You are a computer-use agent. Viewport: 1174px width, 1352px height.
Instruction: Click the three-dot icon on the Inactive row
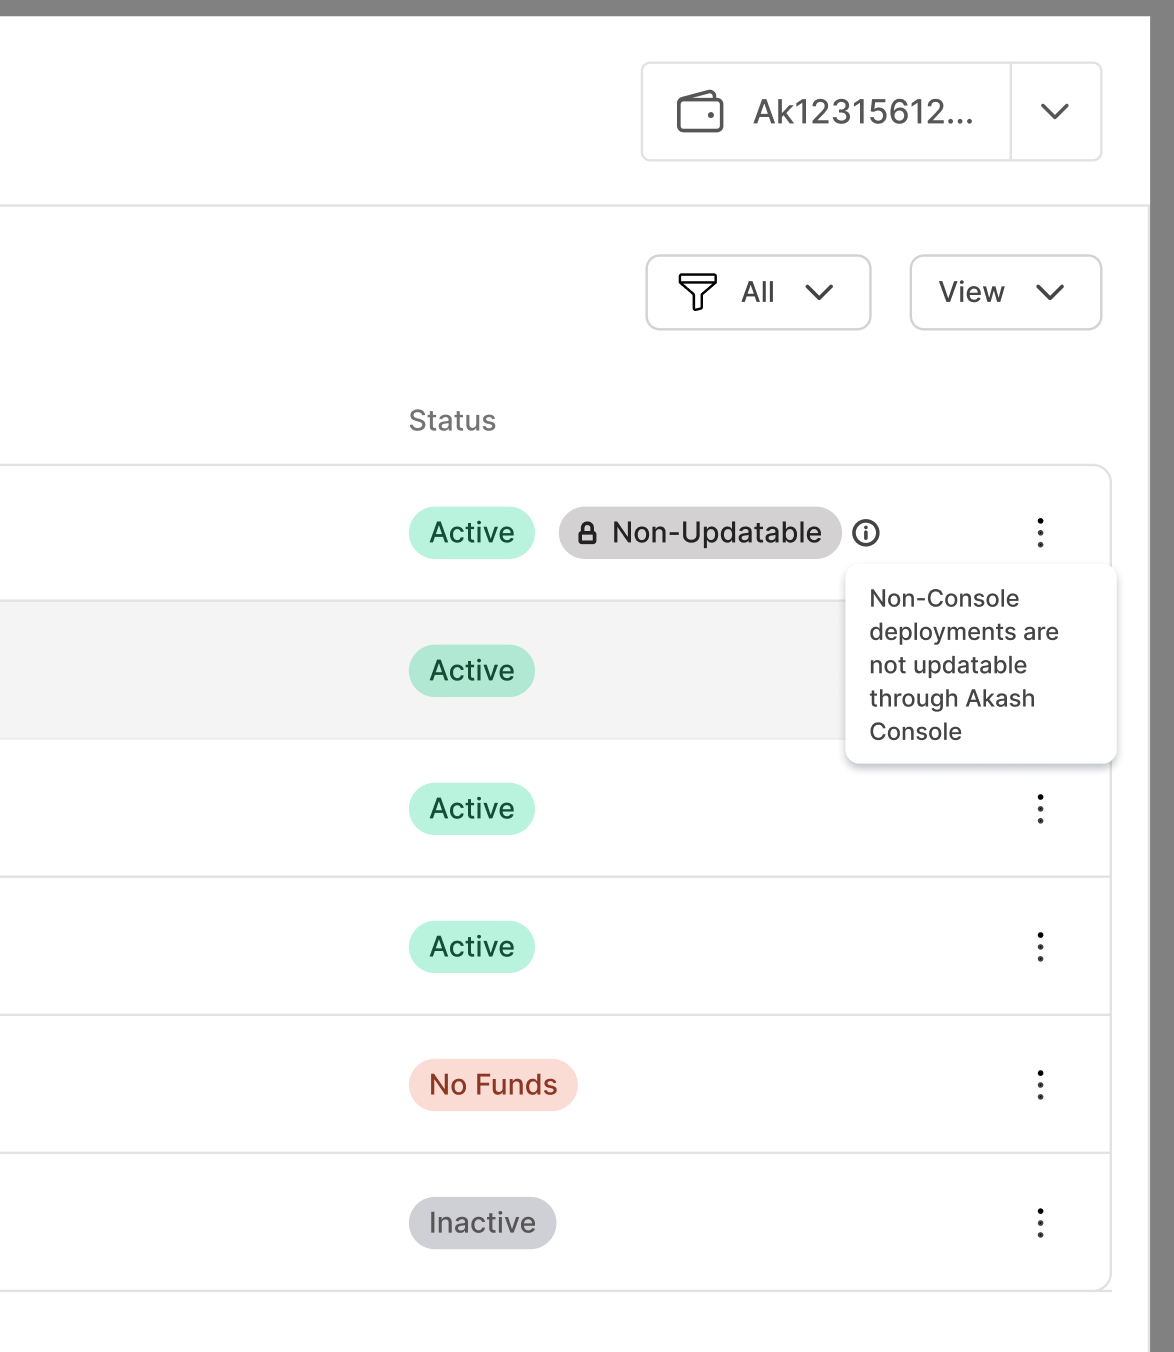point(1040,1222)
